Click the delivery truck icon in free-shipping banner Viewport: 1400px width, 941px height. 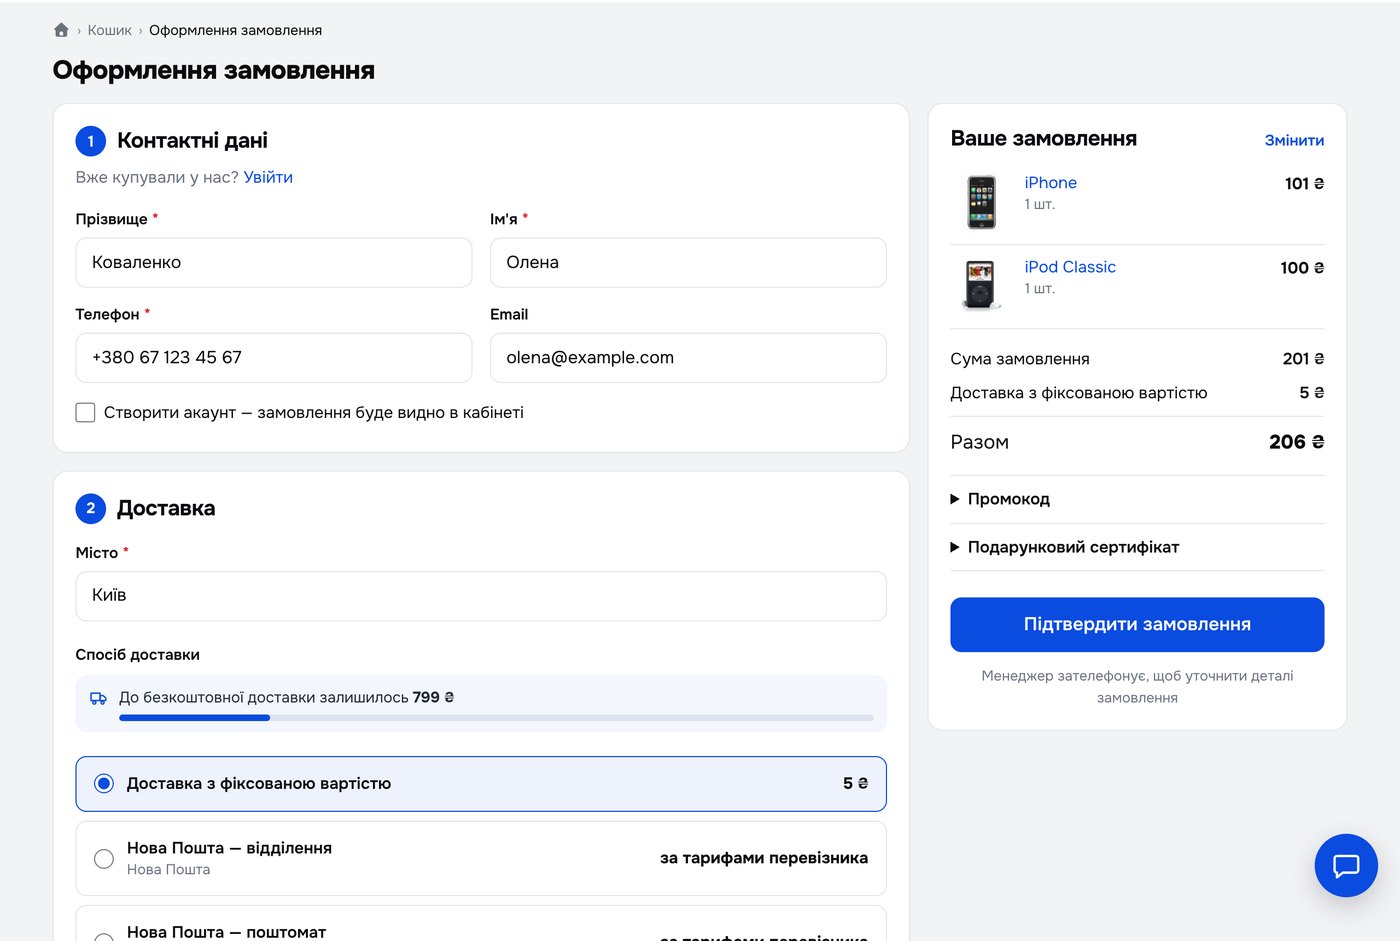tap(98, 698)
